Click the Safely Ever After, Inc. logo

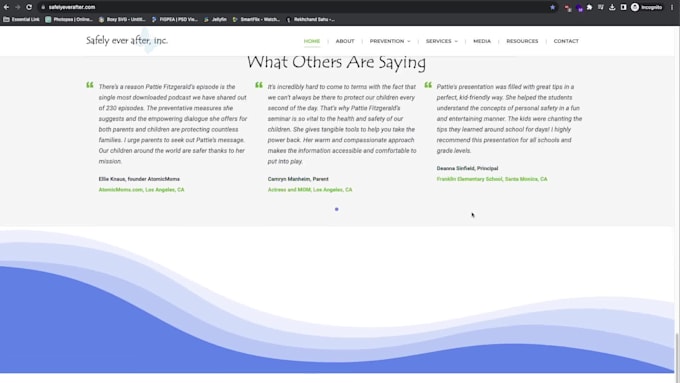click(127, 41)
